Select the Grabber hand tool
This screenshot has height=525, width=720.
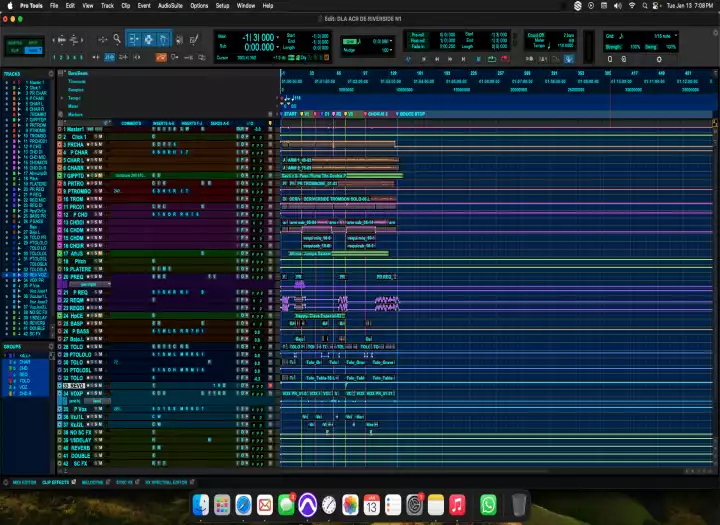pos(163,40)
